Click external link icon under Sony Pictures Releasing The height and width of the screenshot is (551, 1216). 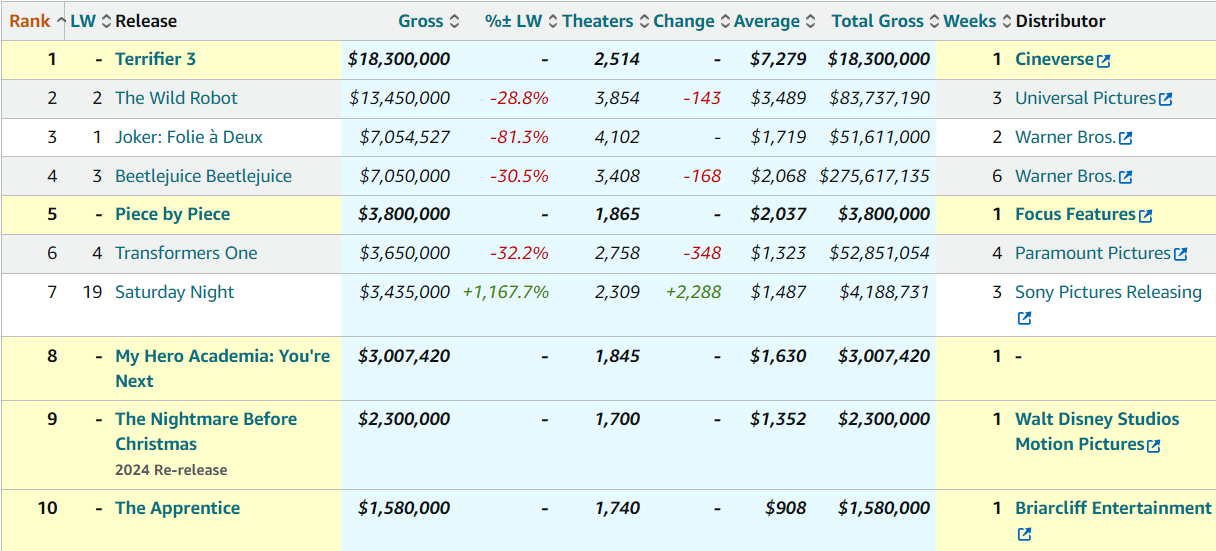[x=1024, y=319]
